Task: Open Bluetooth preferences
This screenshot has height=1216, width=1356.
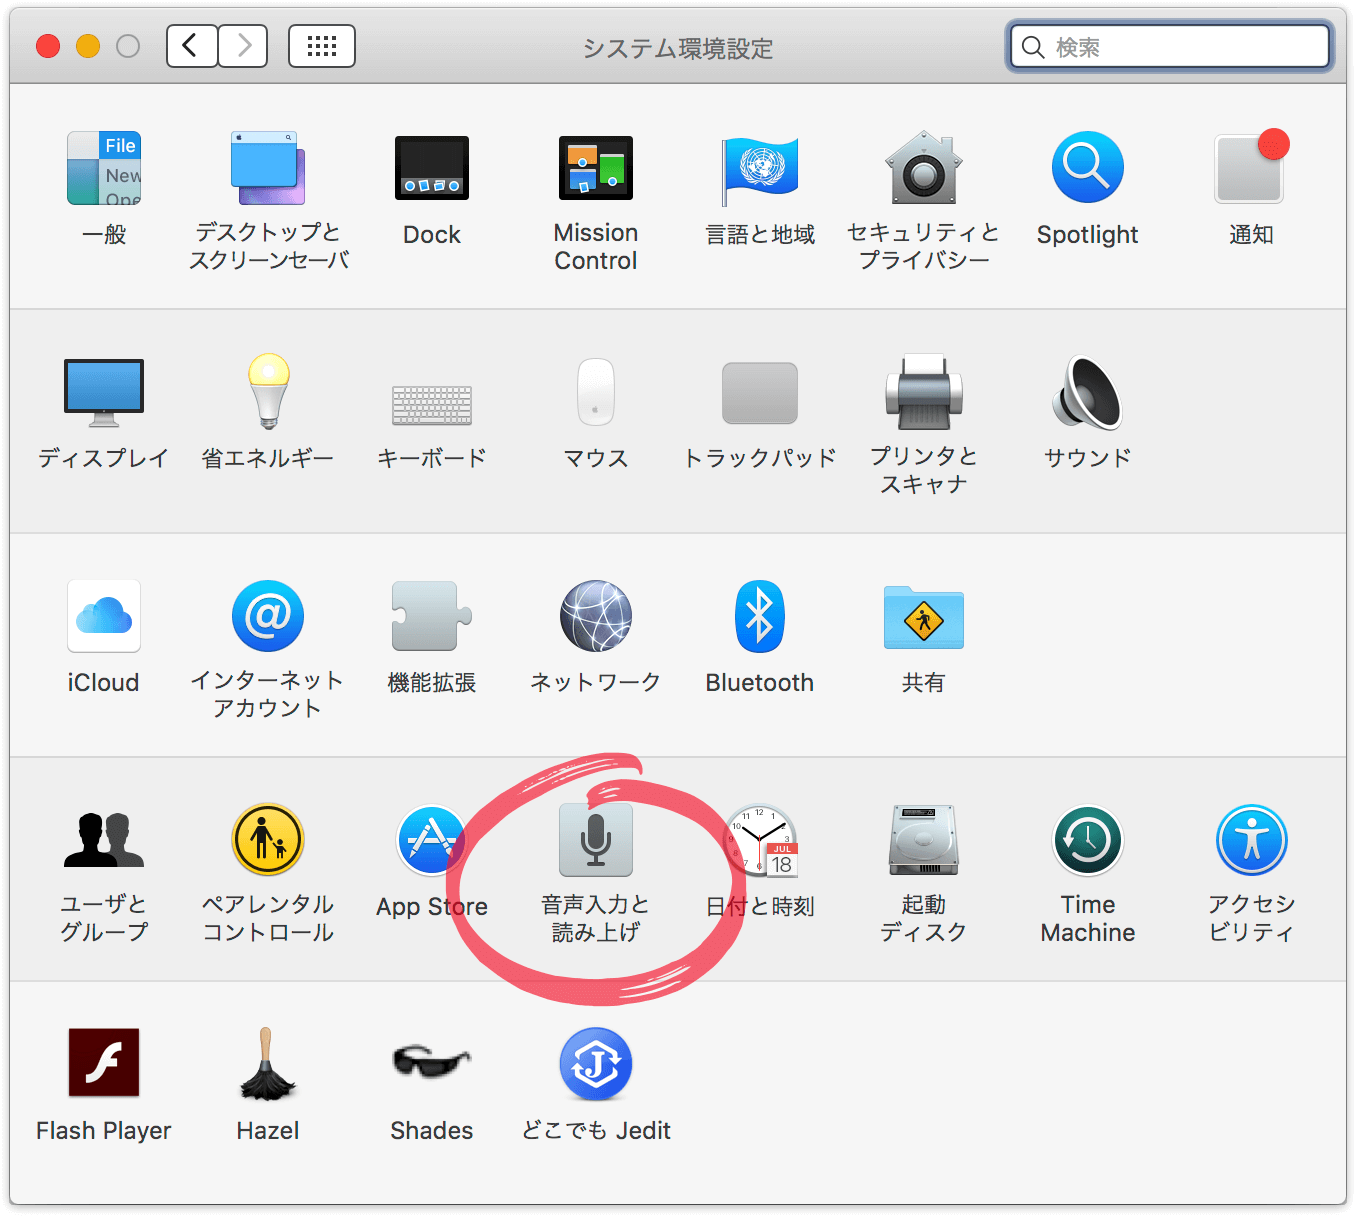Action: point(760,616)
